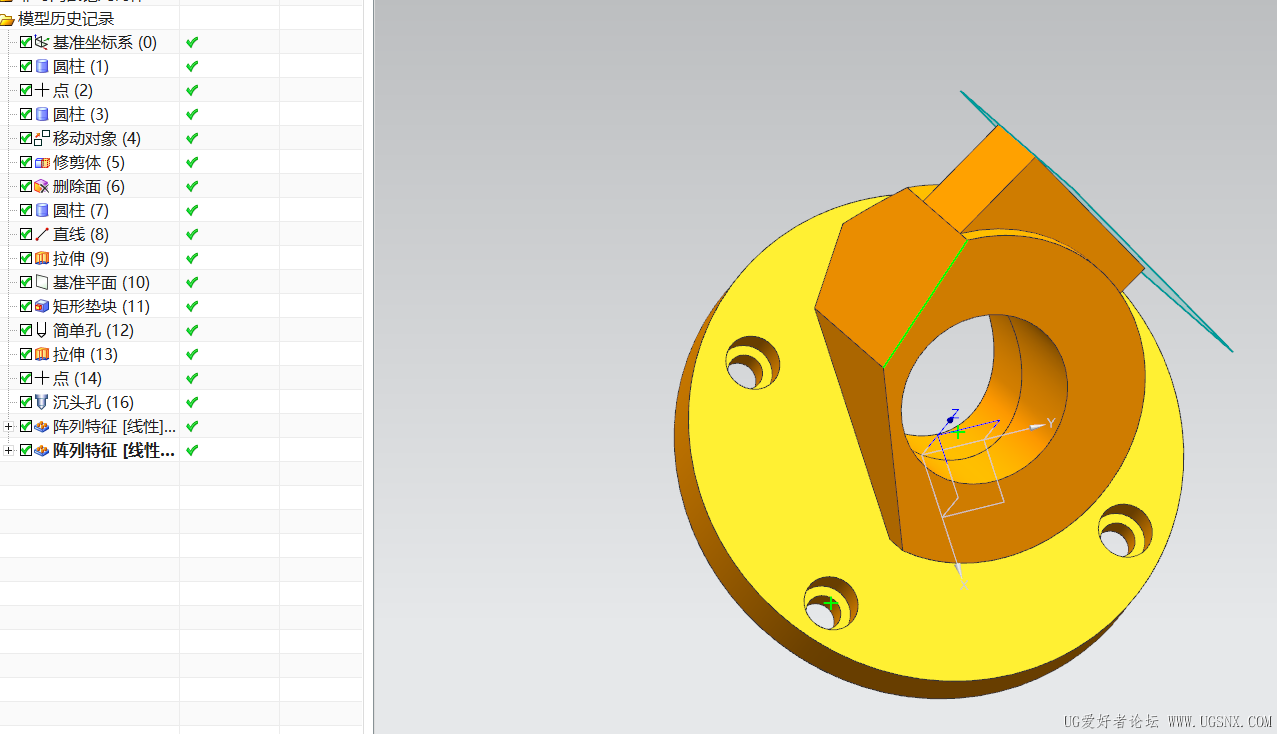The width and height of the screenshot is (1277, 734).
Task: Uncheck the 圆柱 (1) checkbox
Action: [x=26, y=66]
